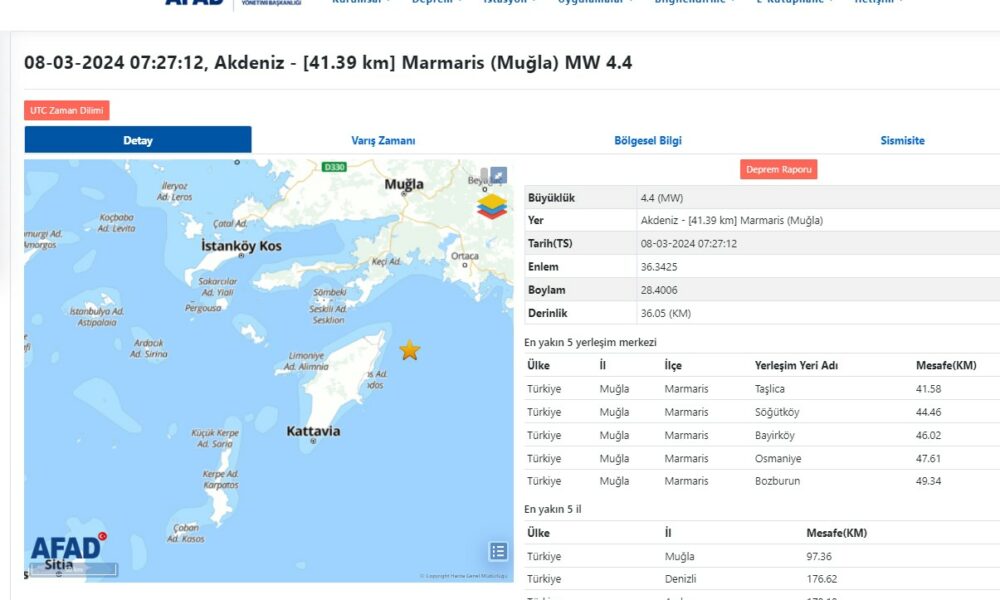Click the yellow star epicenter marker
The width and height of the screenshot is (1000, 600).
(x=409, y=350)
